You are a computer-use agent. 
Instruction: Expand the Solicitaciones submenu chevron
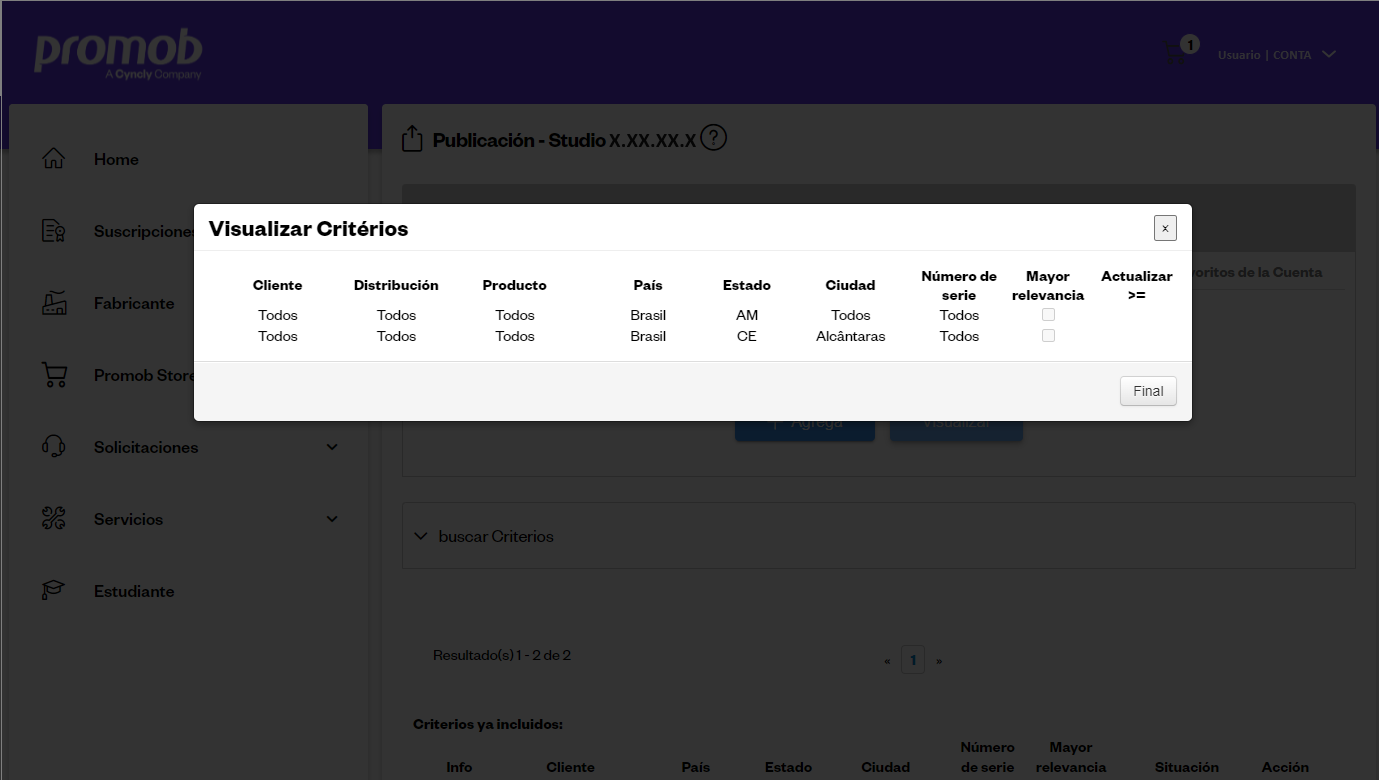tap(332, 447)
